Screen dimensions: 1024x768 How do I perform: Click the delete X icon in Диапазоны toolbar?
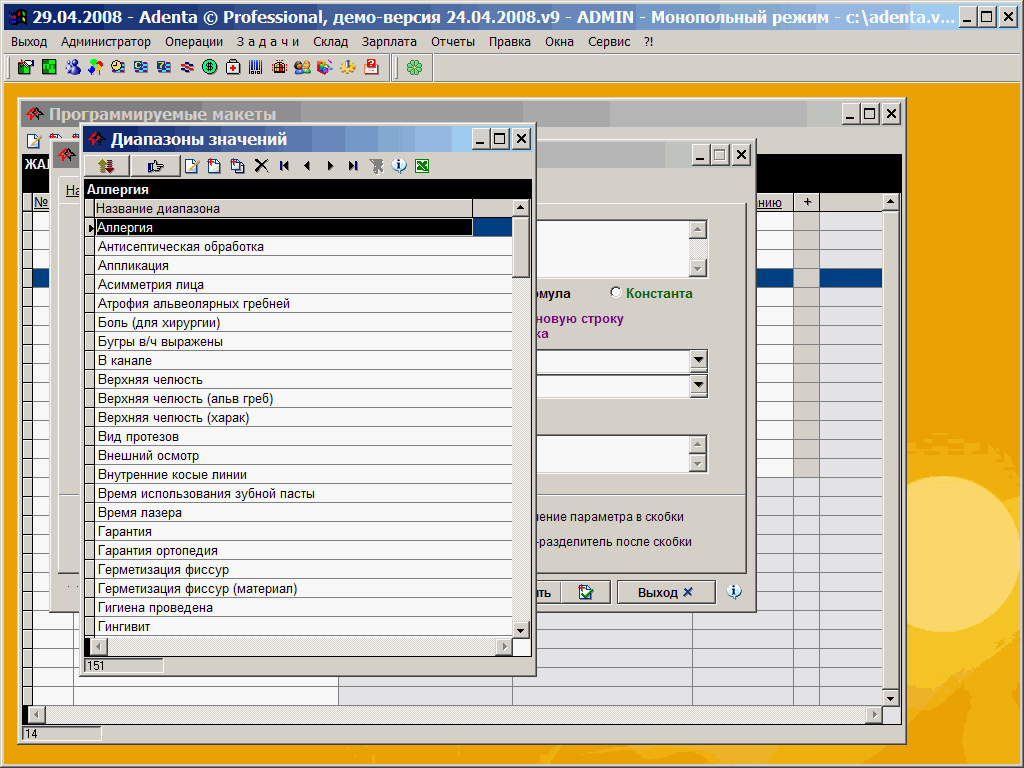pos(261,166)
